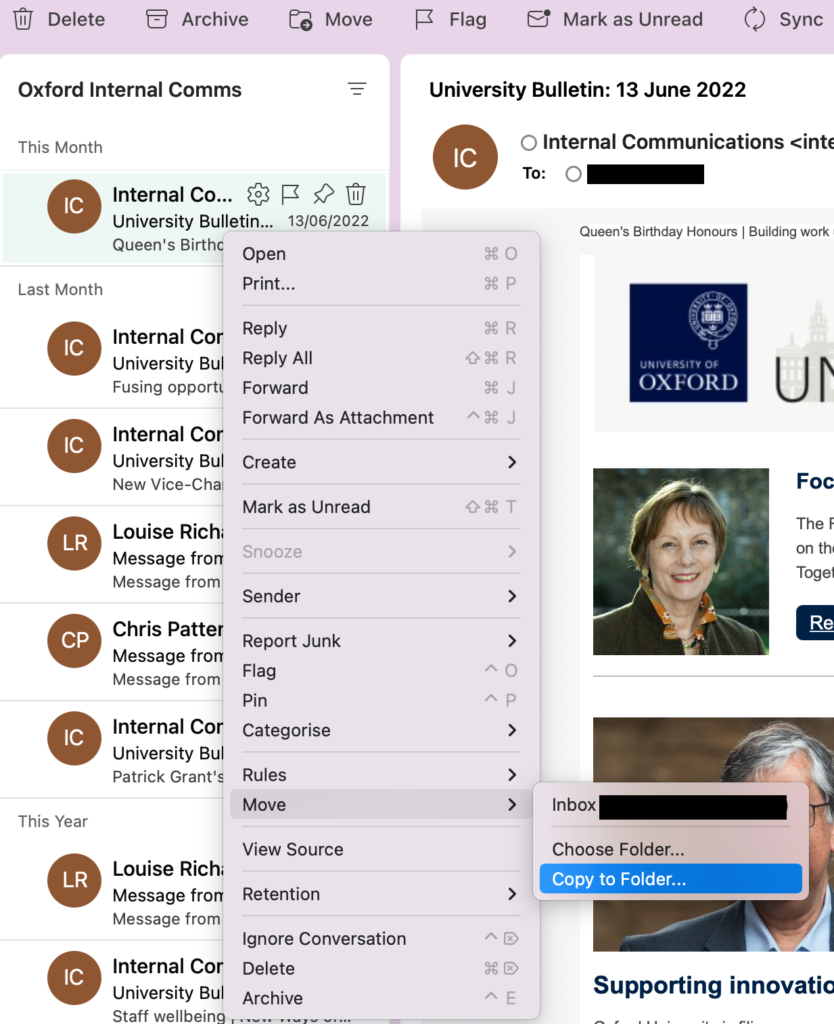
Task: Click the presence circle next to To field
Action: pos(573,174)
